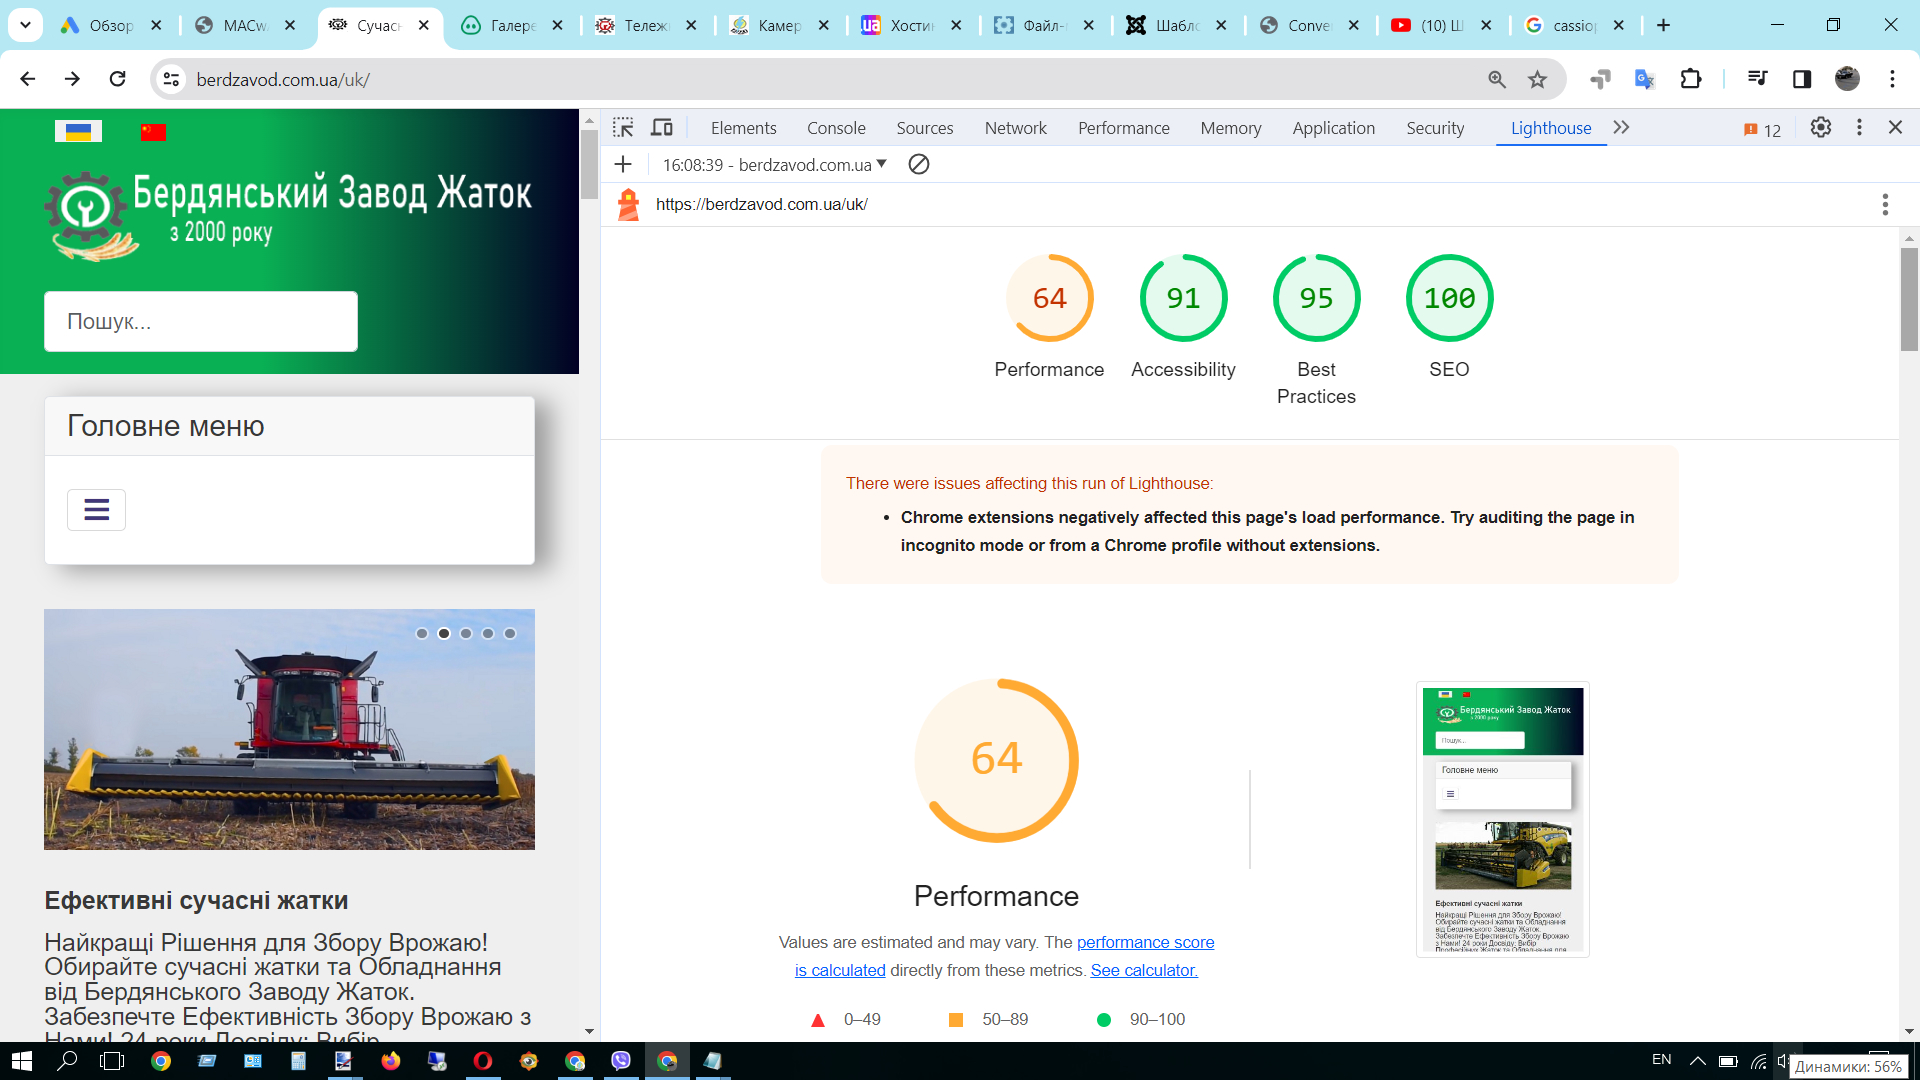Open the Google Translate extension icon
This screenshot has height=1080, width=1920.
pos(1645,79)
